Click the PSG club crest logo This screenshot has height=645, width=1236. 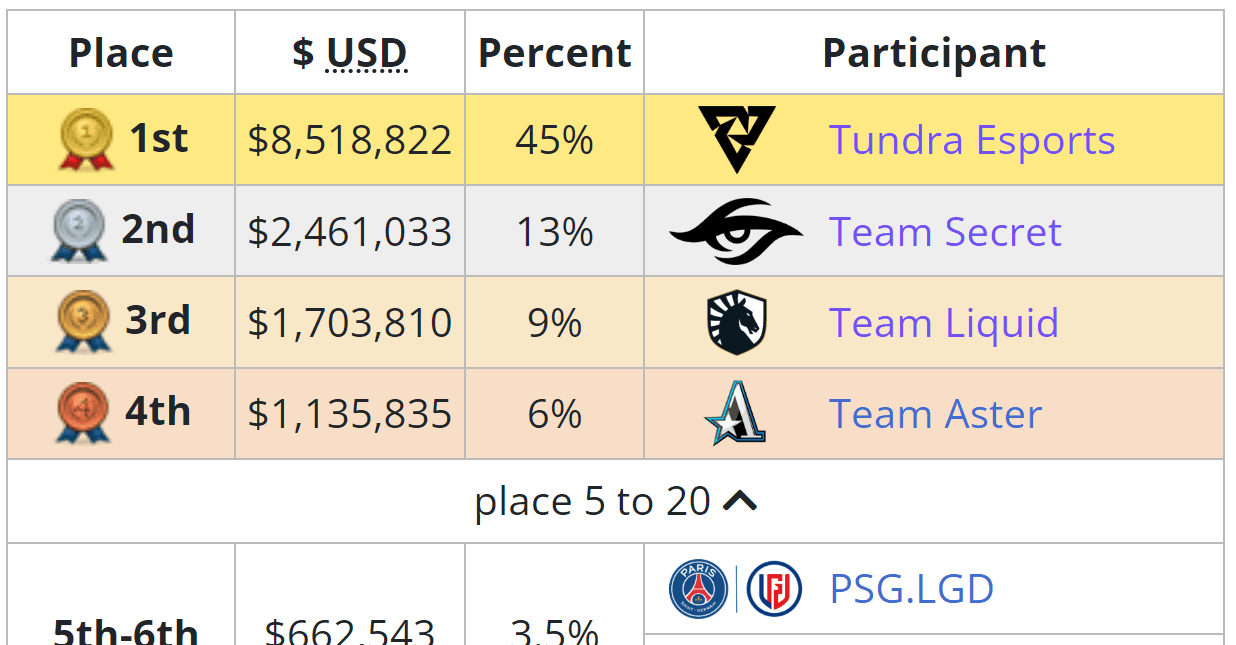coord(699,589)
